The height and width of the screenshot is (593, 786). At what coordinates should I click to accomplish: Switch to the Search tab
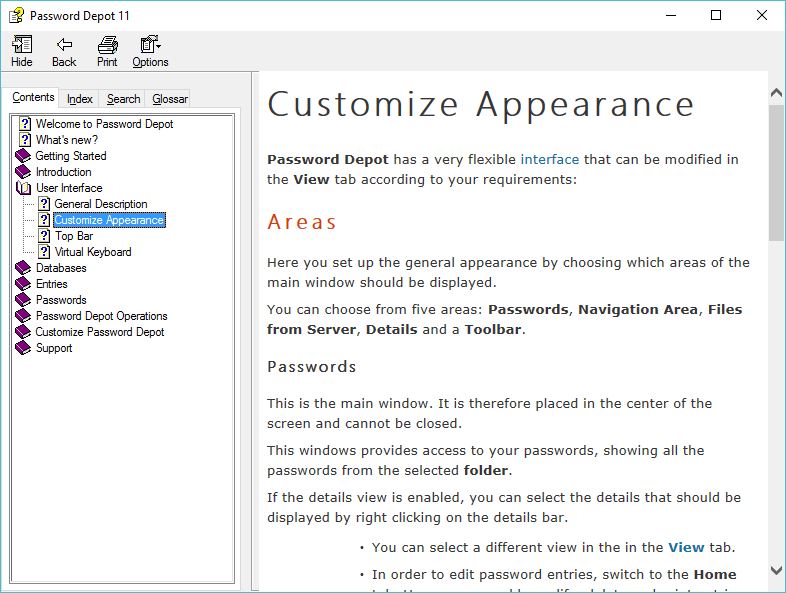coord(123,99)
